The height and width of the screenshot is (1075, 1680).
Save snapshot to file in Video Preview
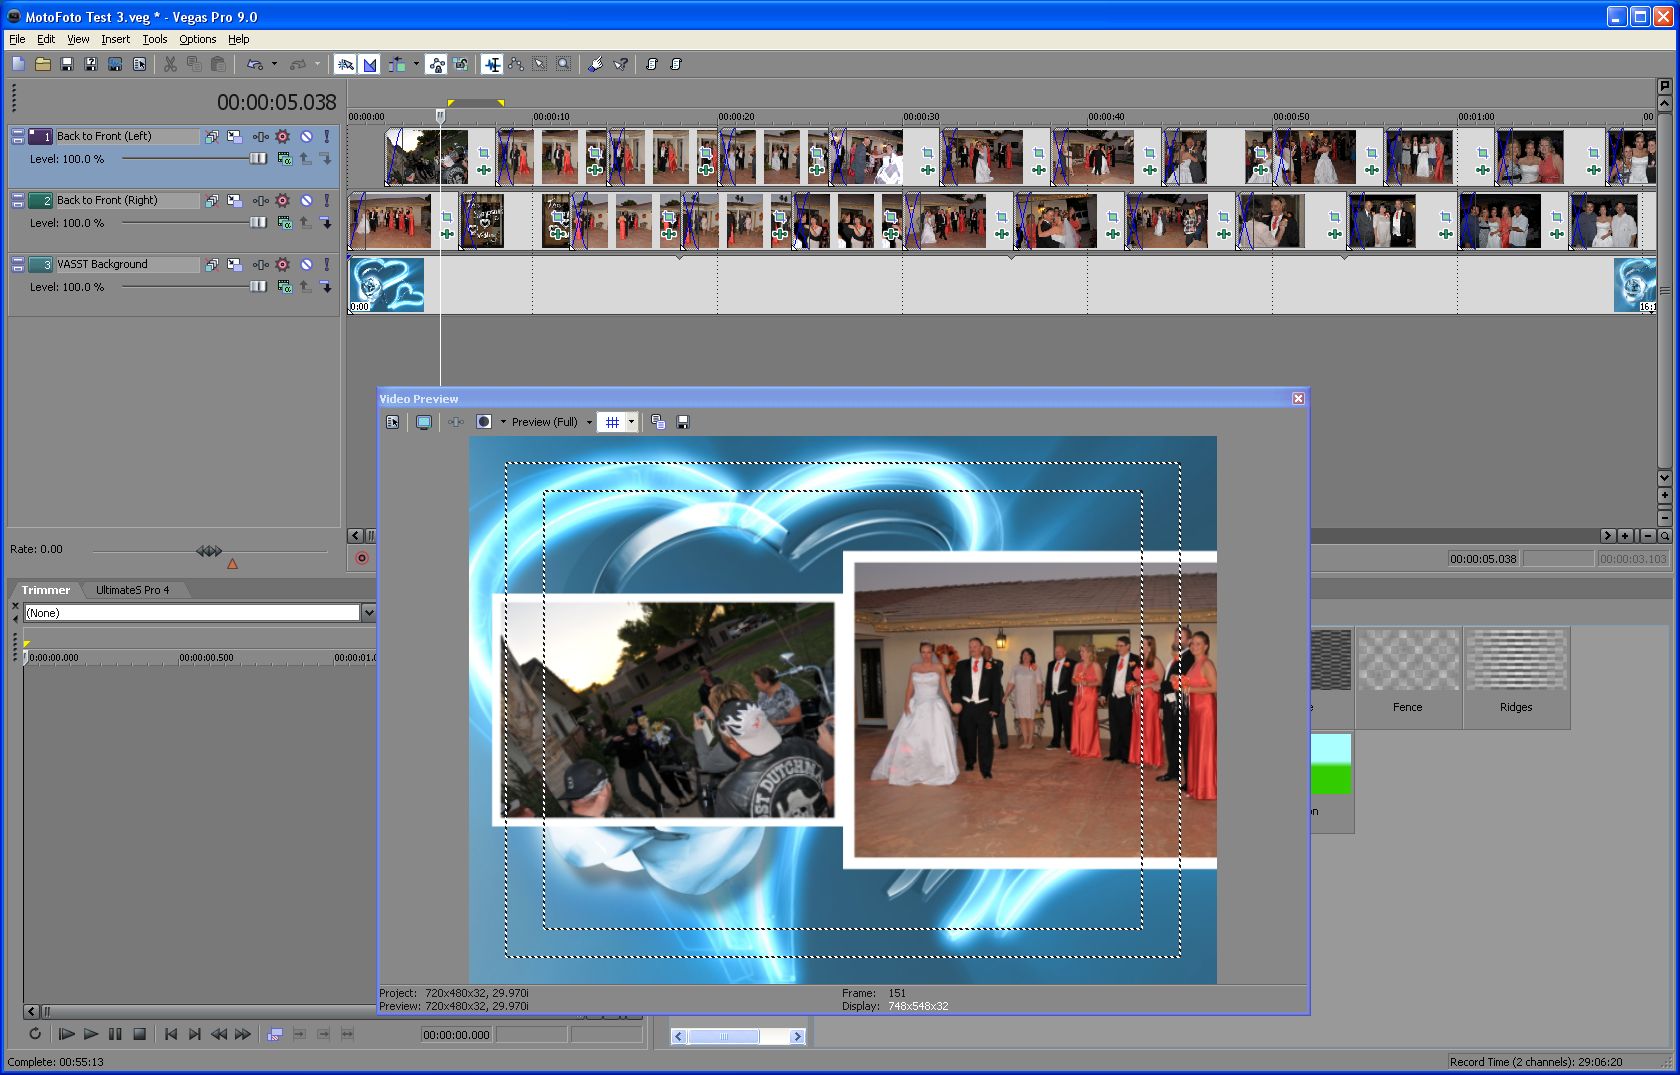683,422
